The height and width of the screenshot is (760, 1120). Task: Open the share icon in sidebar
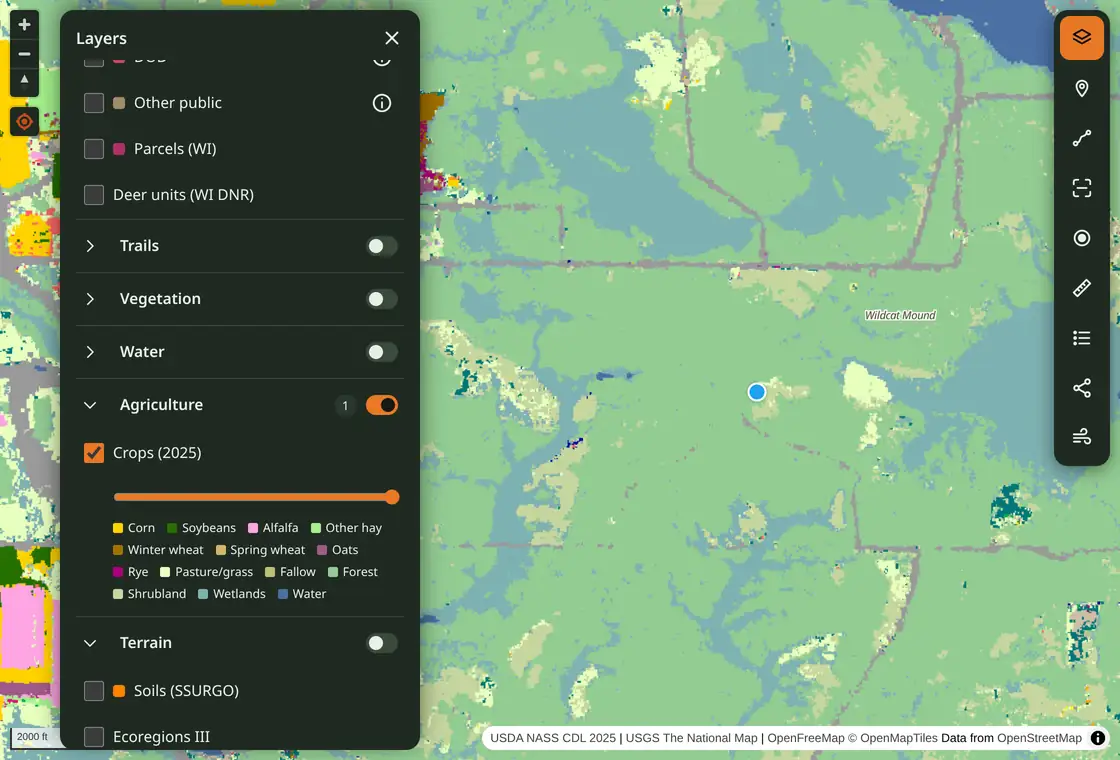(x=1081, y=388)
